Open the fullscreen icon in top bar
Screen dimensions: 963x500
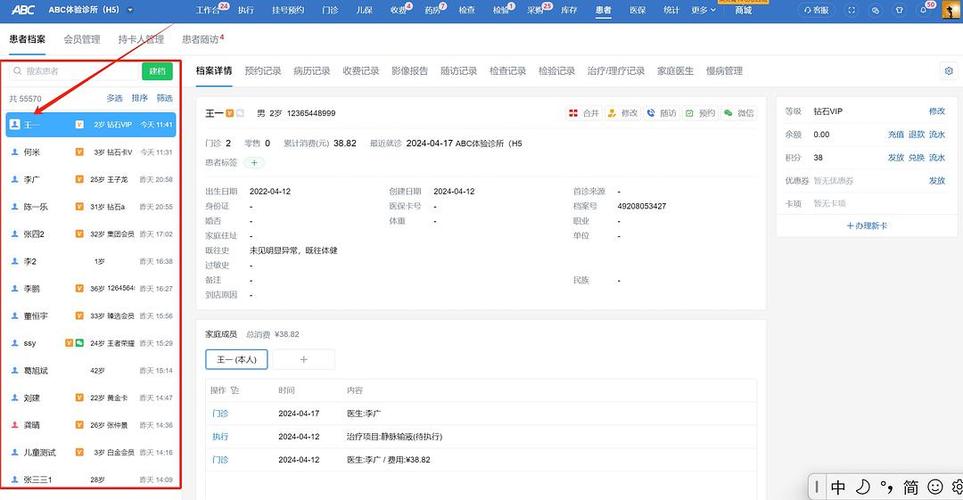[x=851, y=10]
